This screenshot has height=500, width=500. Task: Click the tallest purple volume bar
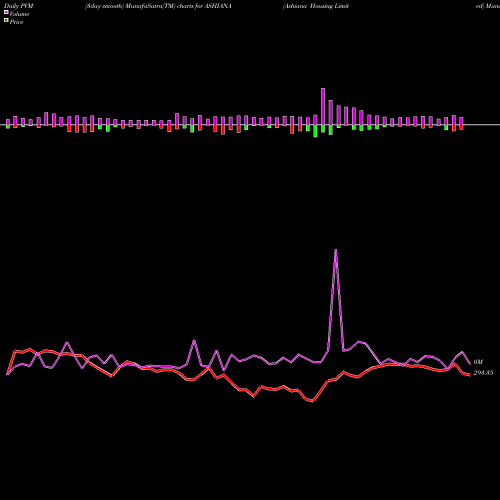click(323, 107)
